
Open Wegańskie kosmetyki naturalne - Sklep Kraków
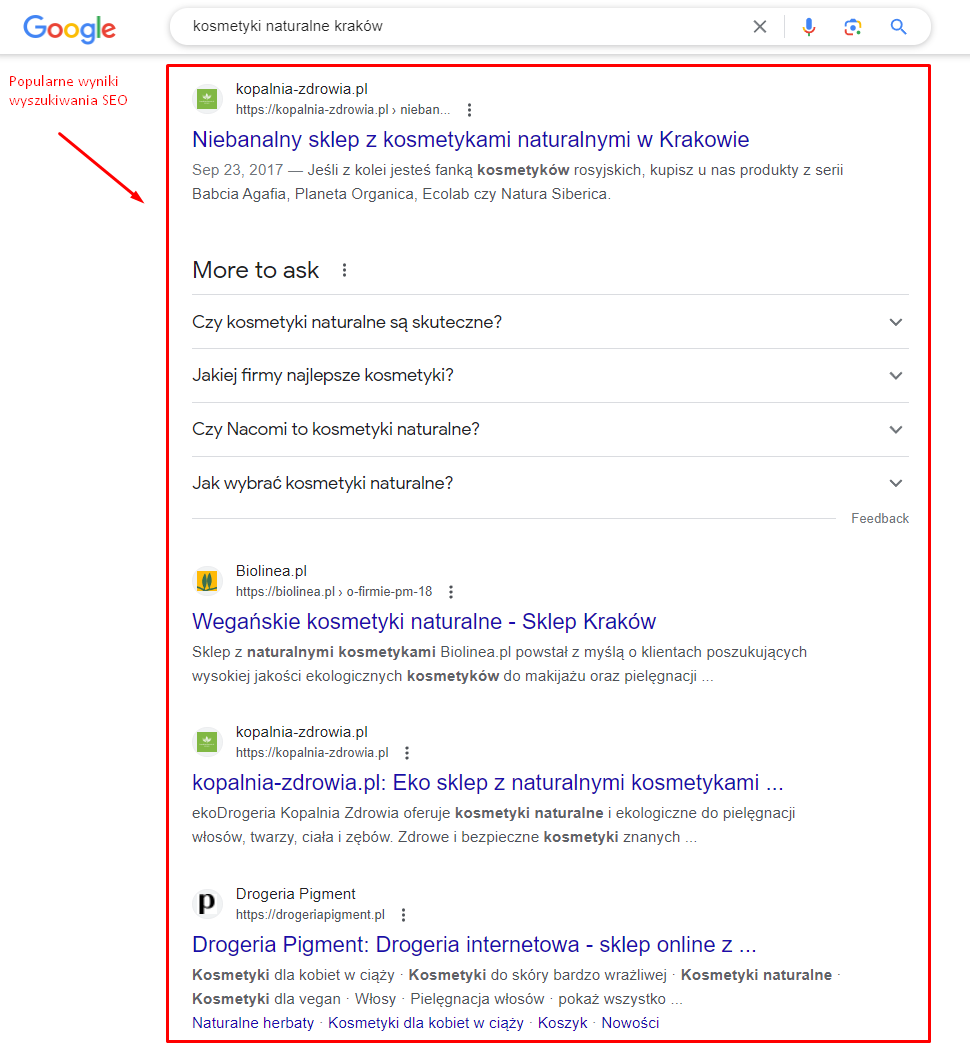pyautogui.click(x=424, y=622)
